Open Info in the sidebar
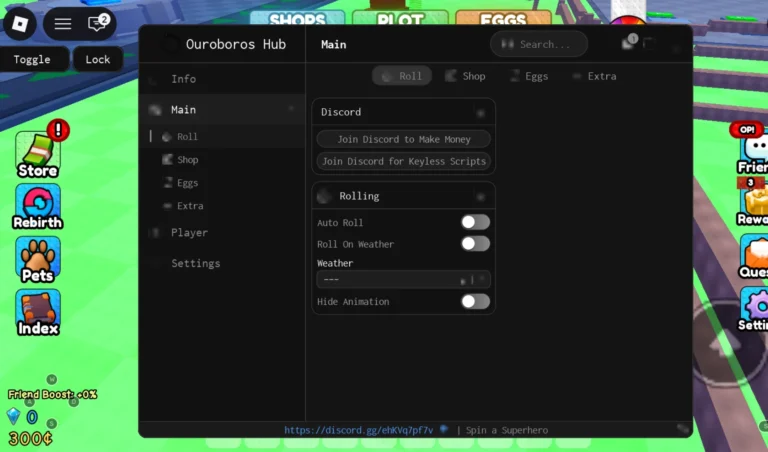This screenshot has height=452, width=768. point(222,79)
